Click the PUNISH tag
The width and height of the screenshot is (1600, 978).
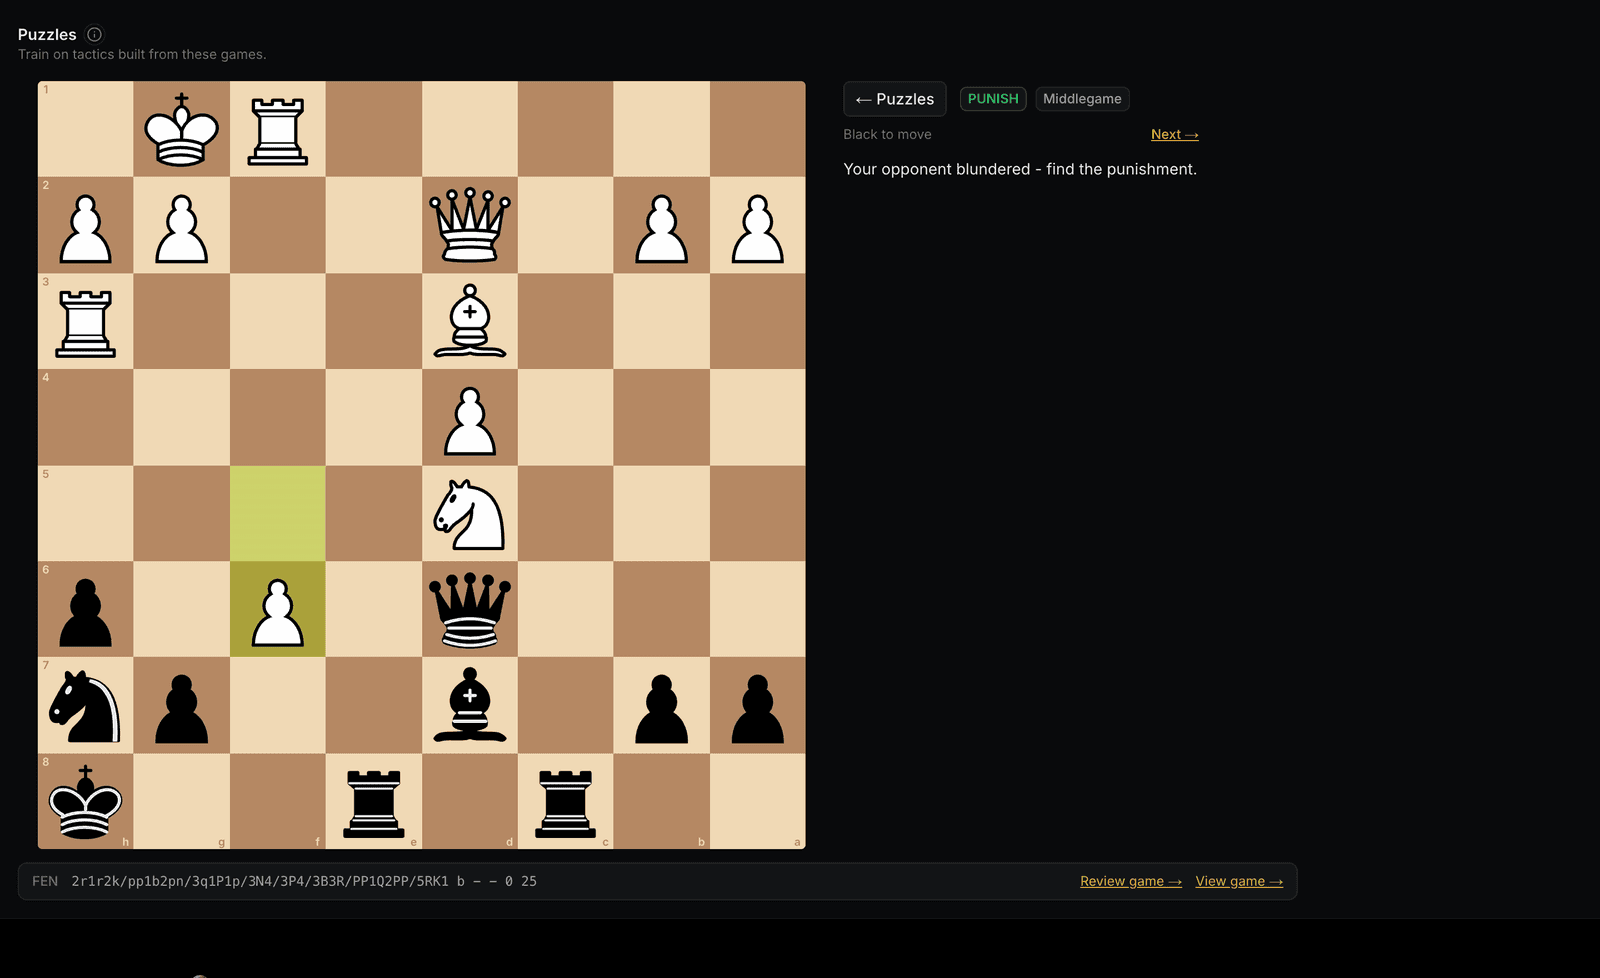993,99
